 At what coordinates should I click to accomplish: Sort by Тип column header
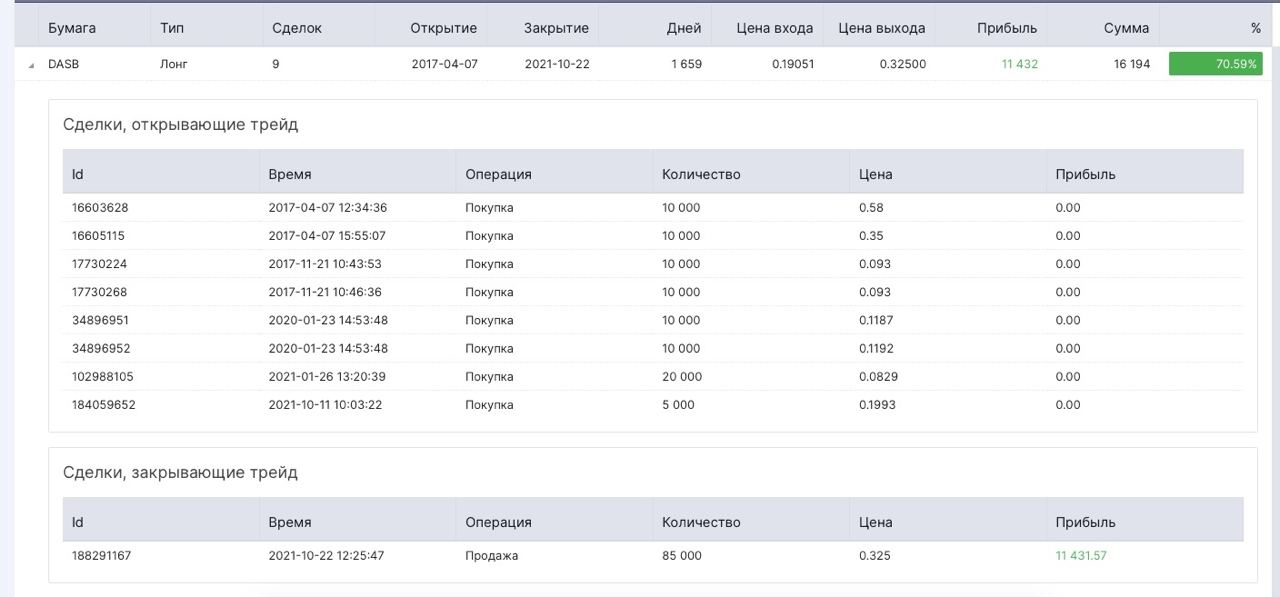(x=172, y=28)
